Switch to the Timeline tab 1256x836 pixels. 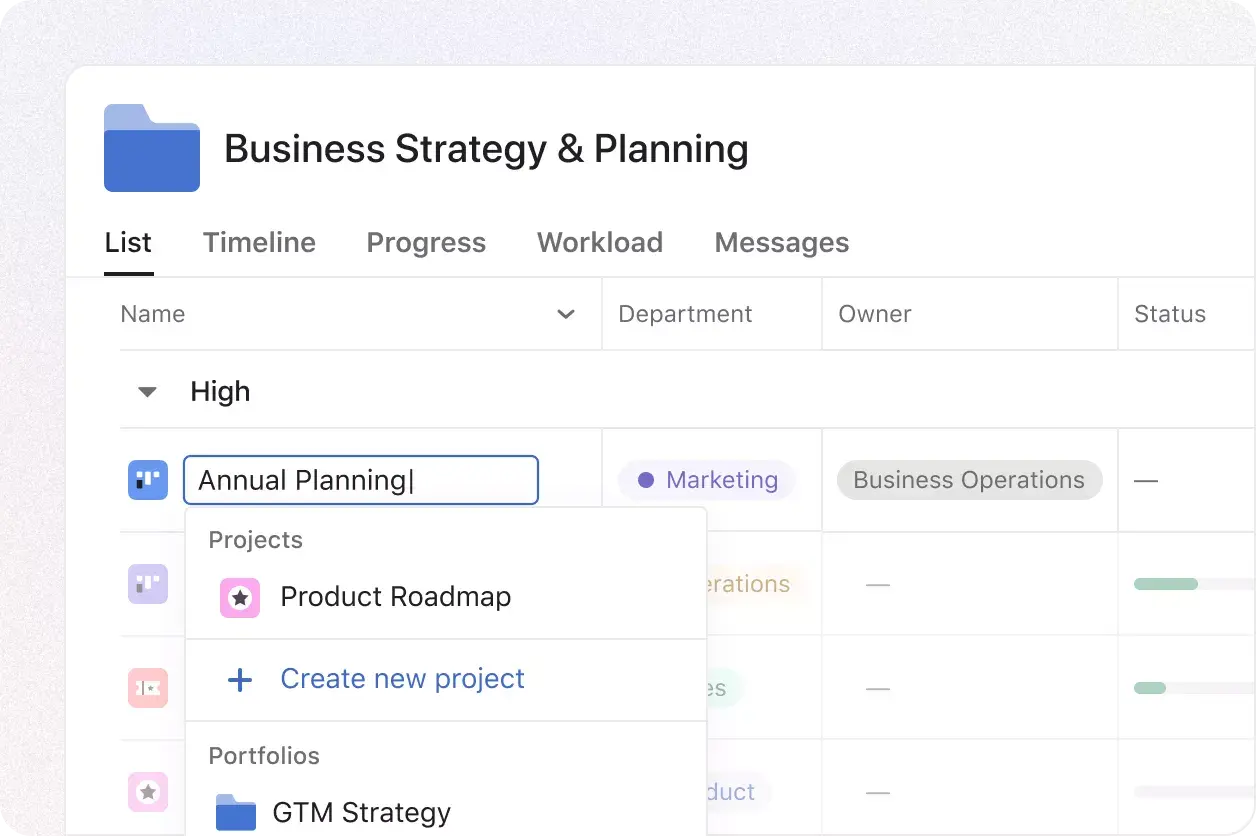pyautogui.click(x=259, y=242)
